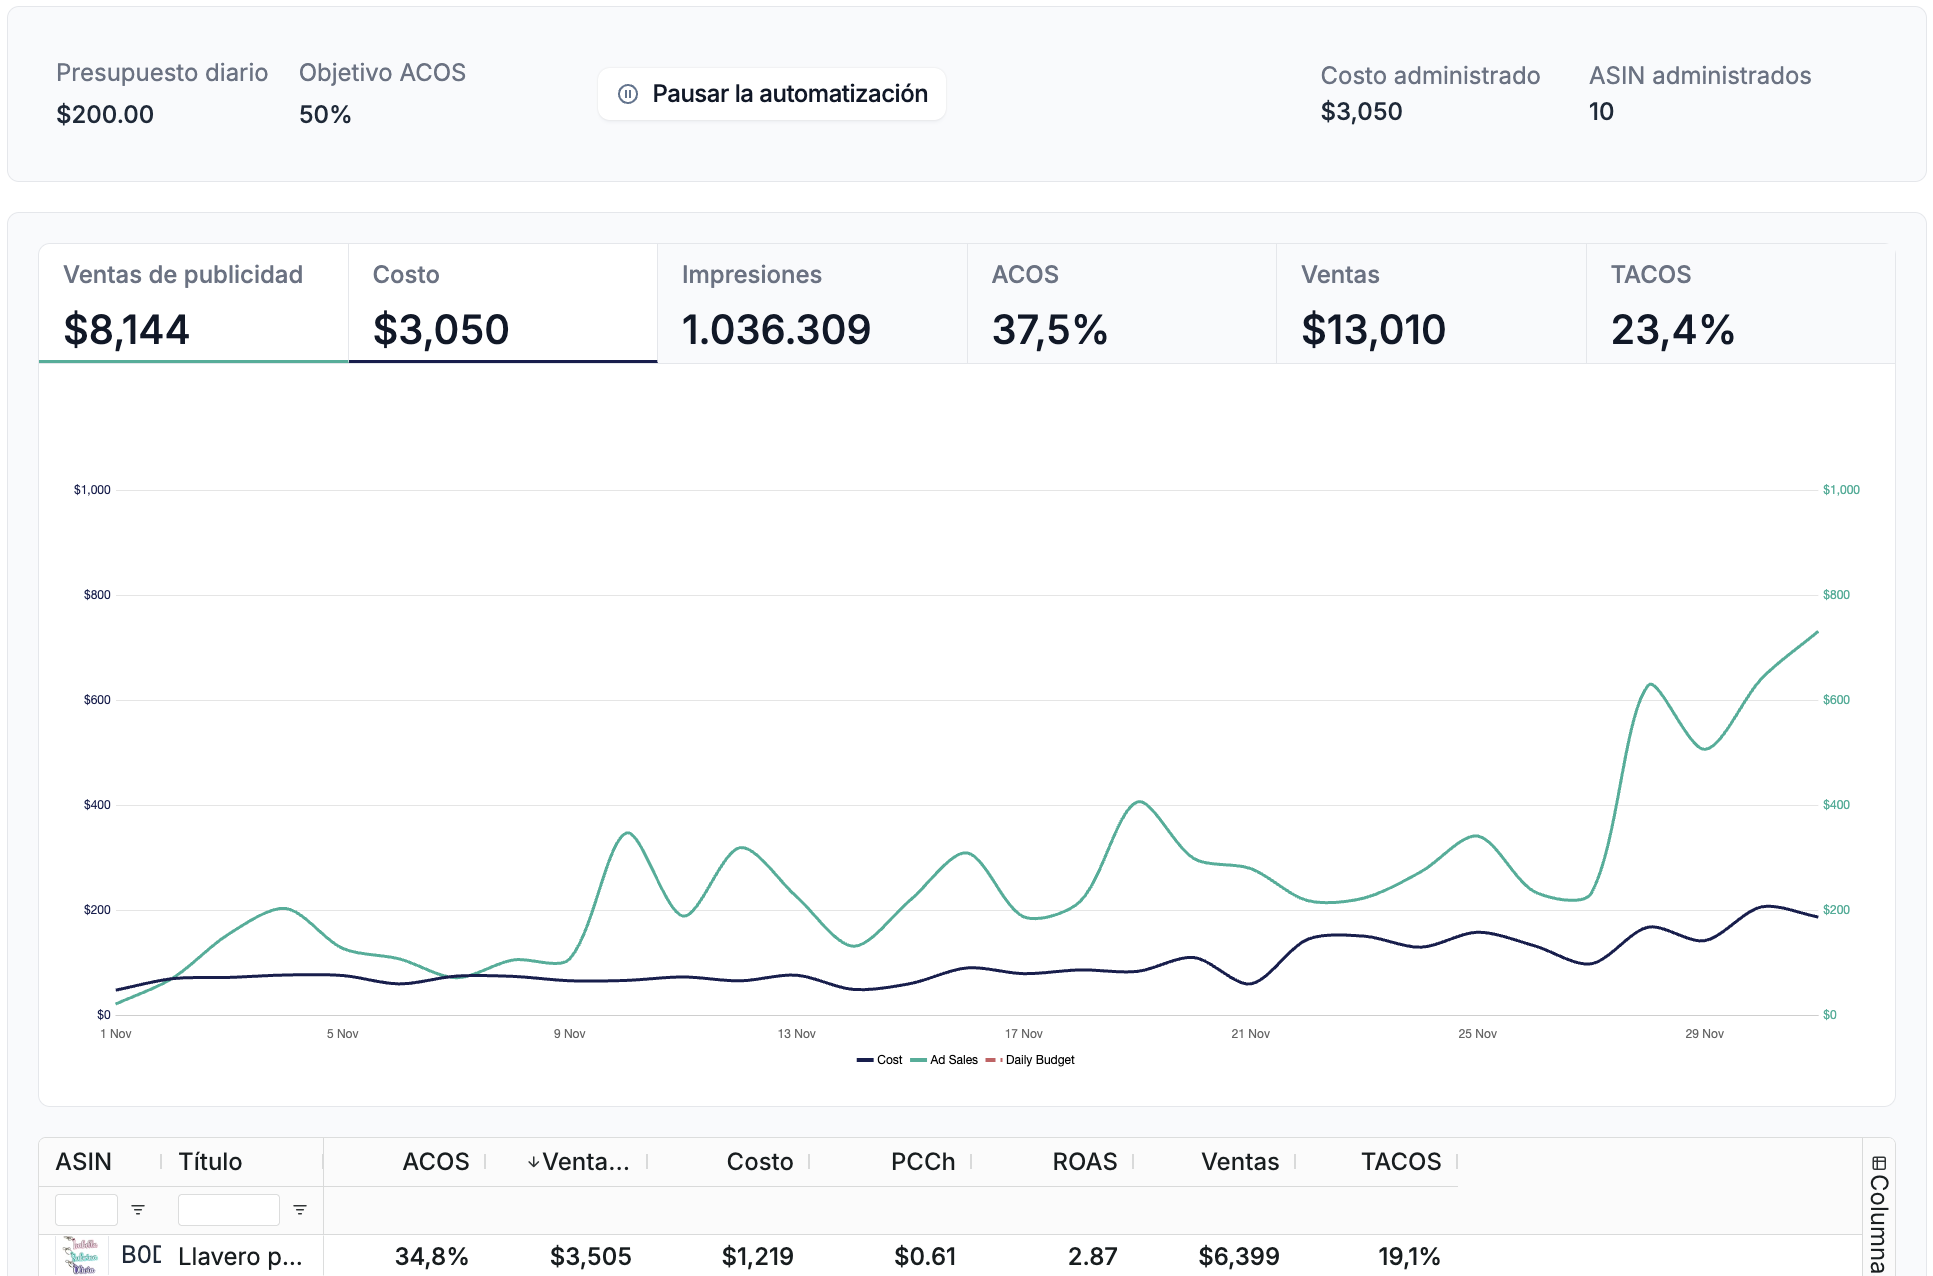Sort table by the Costo column header
1933x1276 pixels.
(x=760, y=1162)
